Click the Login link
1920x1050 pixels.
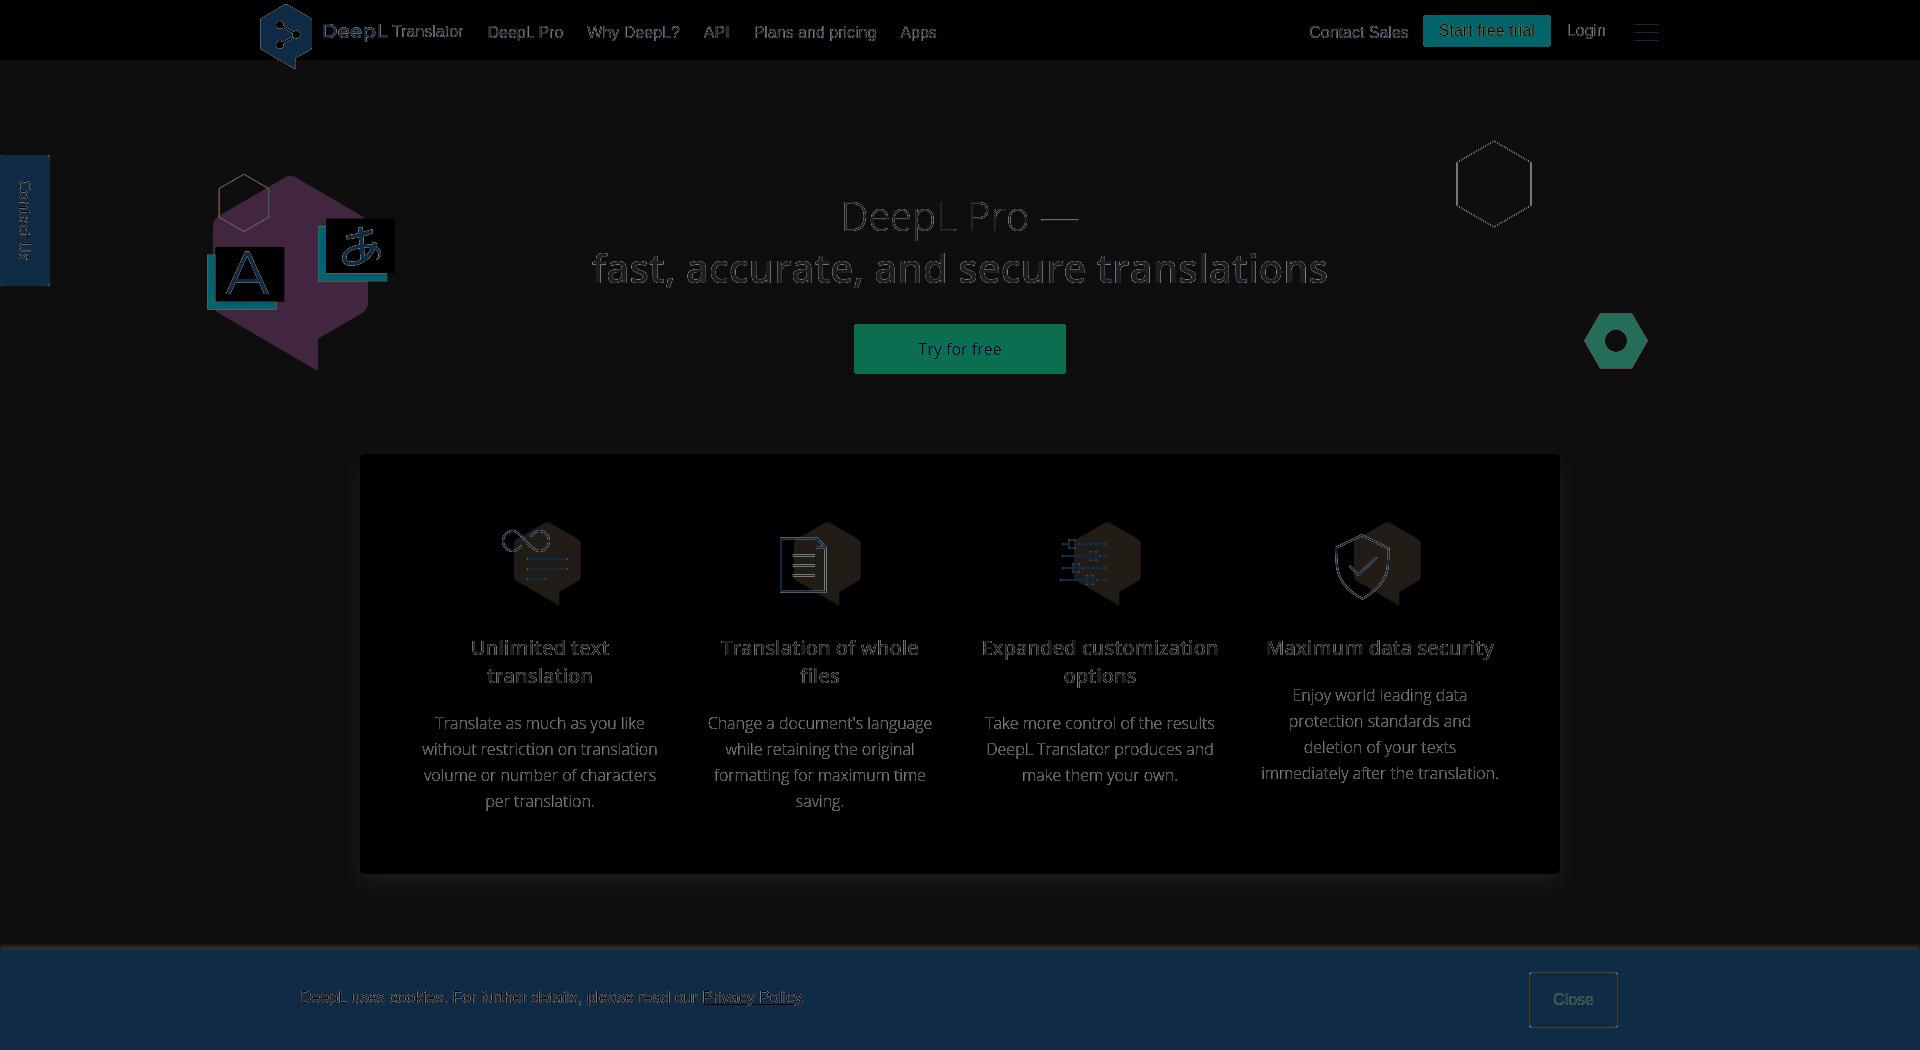(x=1586, y=31)
